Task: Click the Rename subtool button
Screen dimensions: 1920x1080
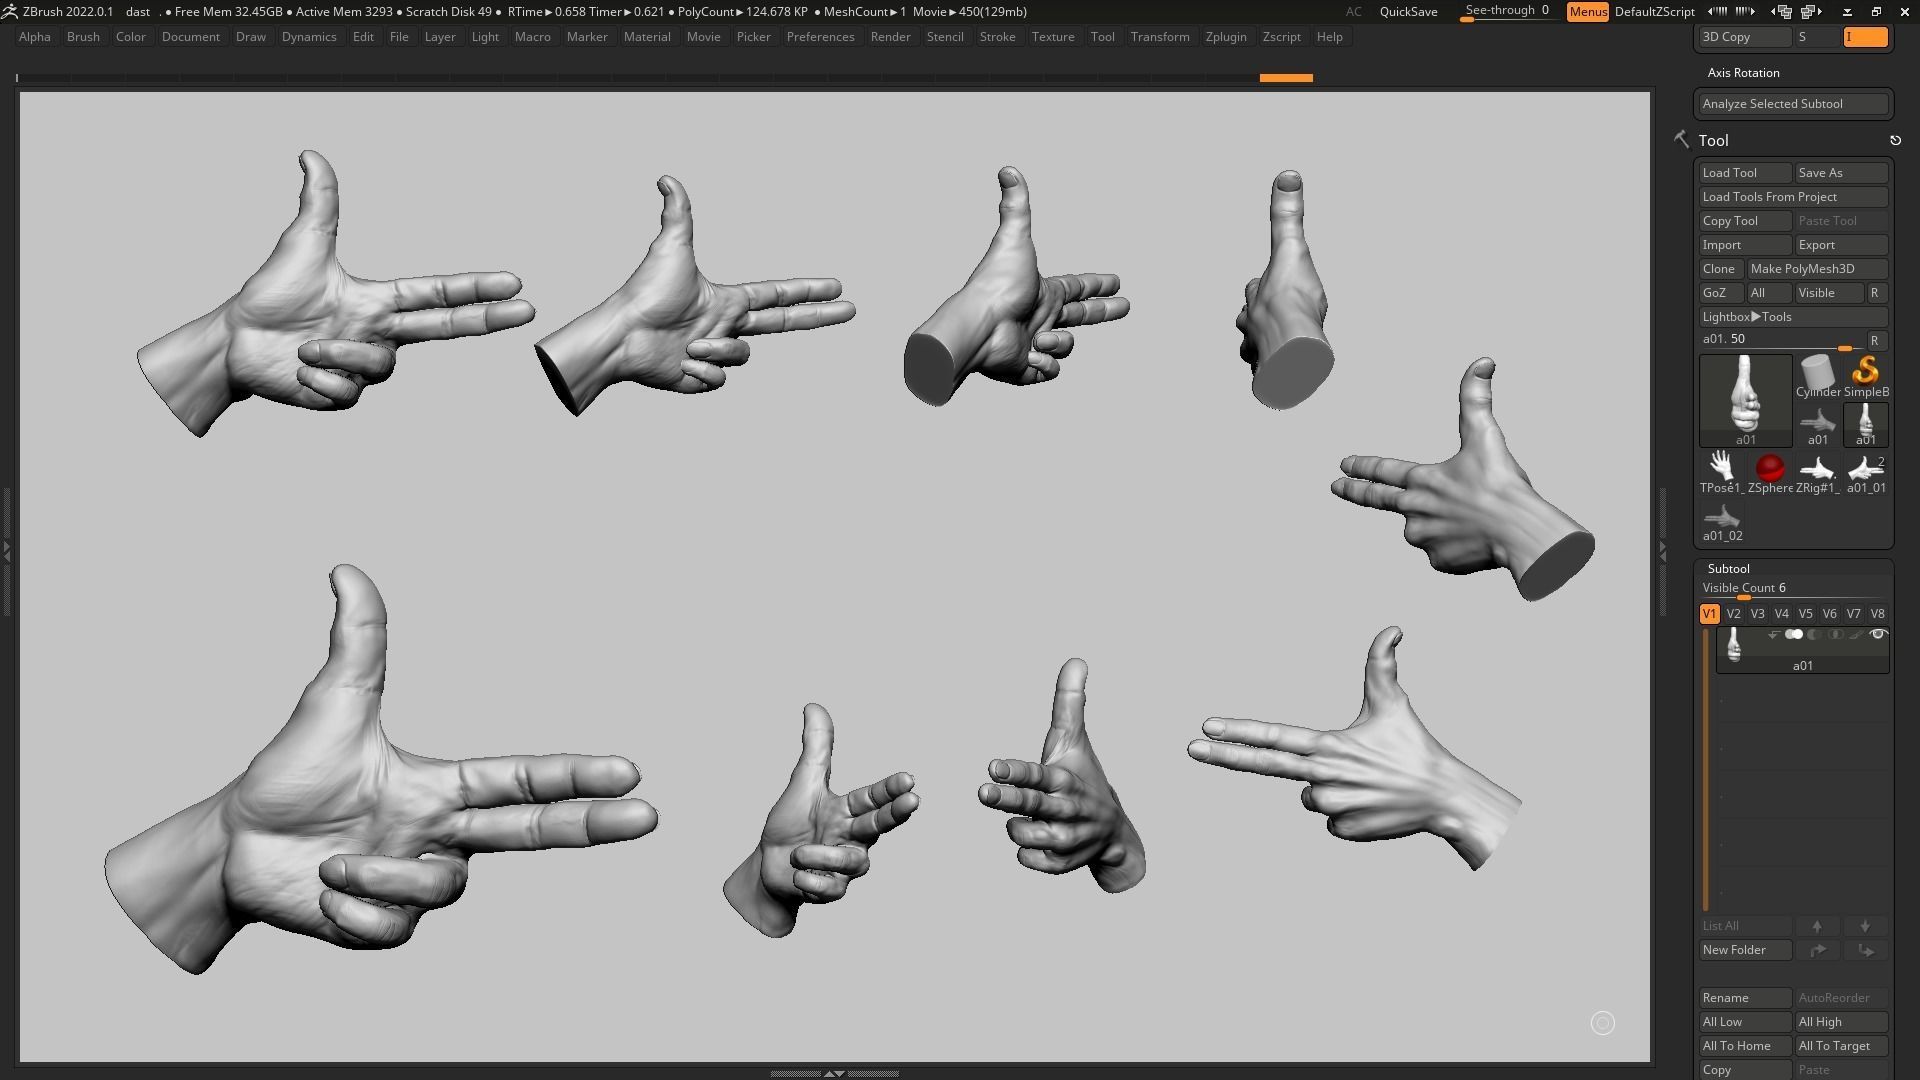Action: click(x=1745, y=998)
